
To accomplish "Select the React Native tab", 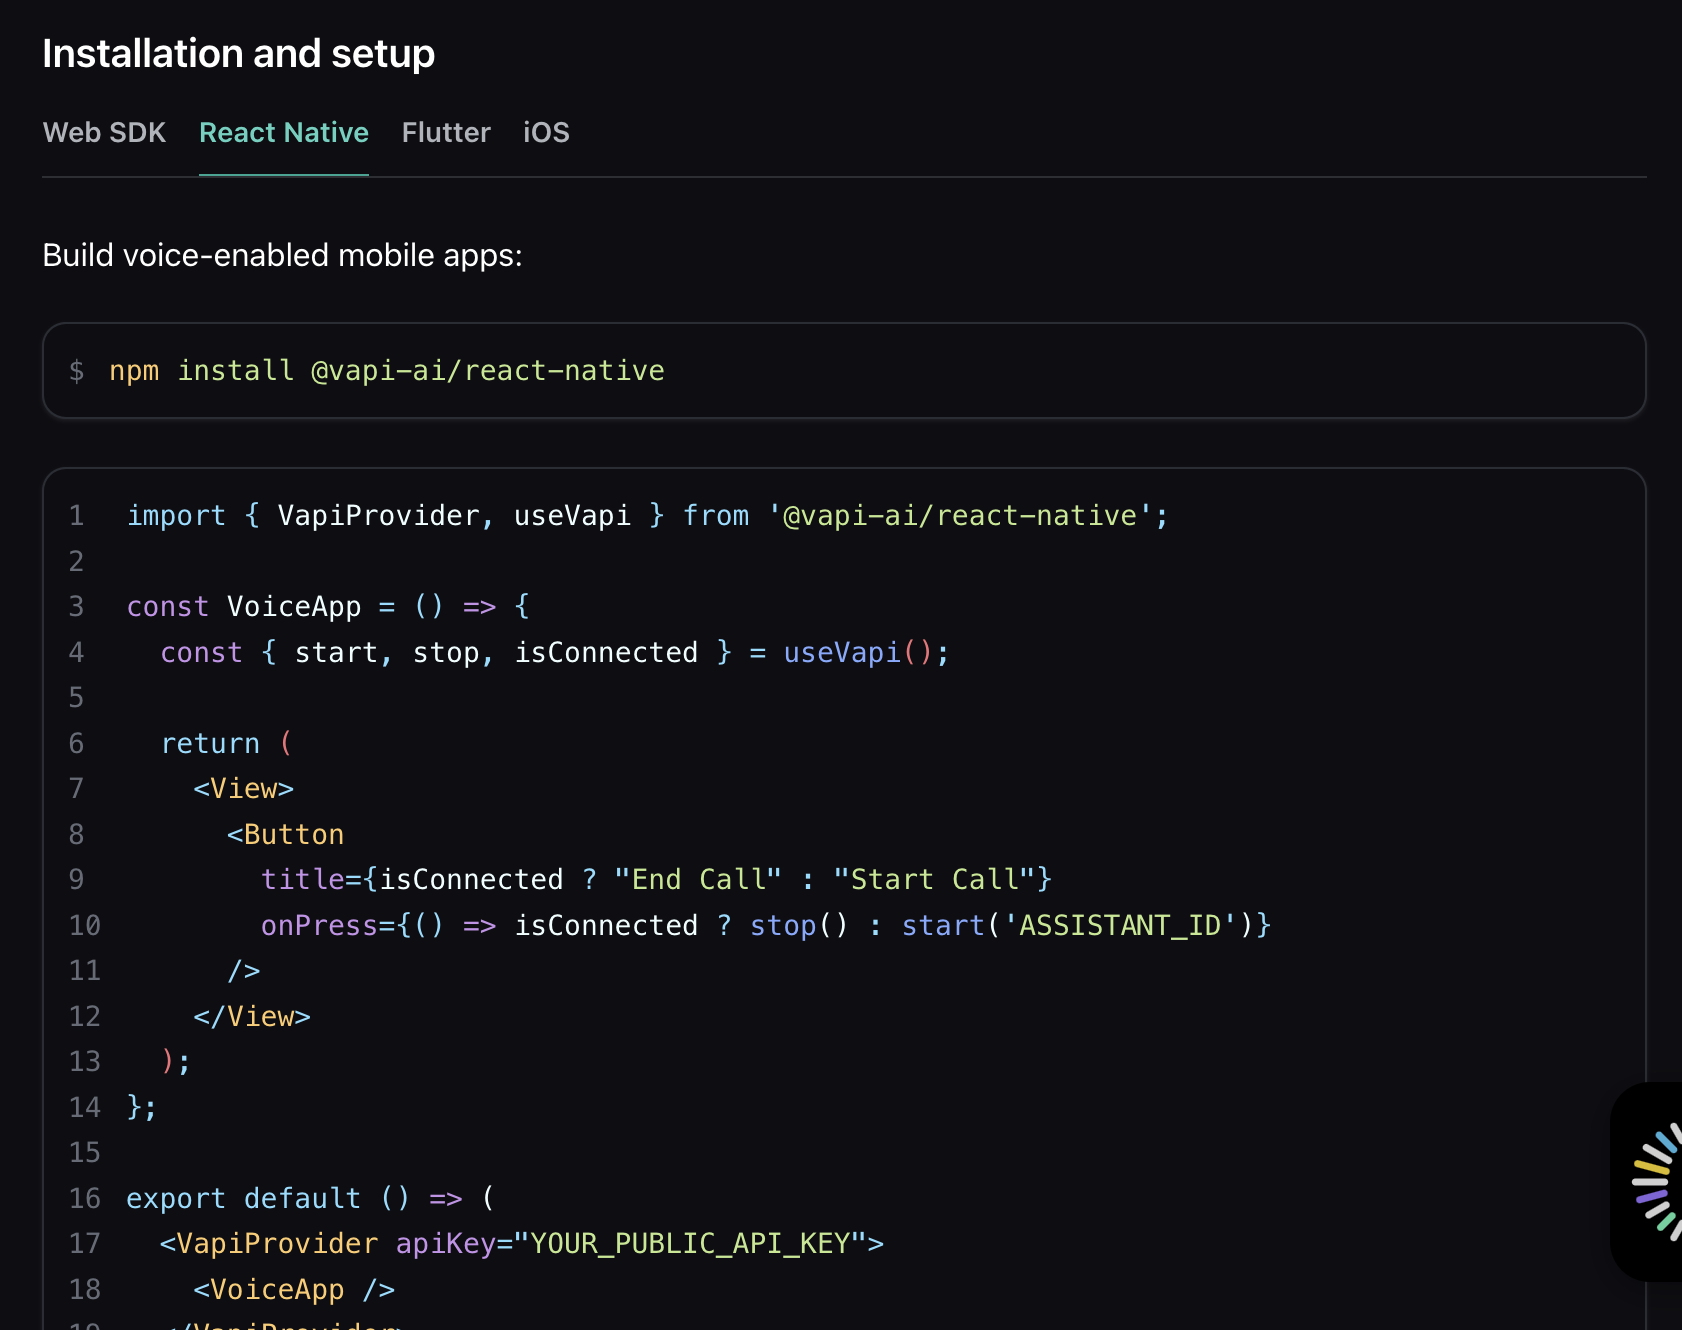I will point(284,133).
